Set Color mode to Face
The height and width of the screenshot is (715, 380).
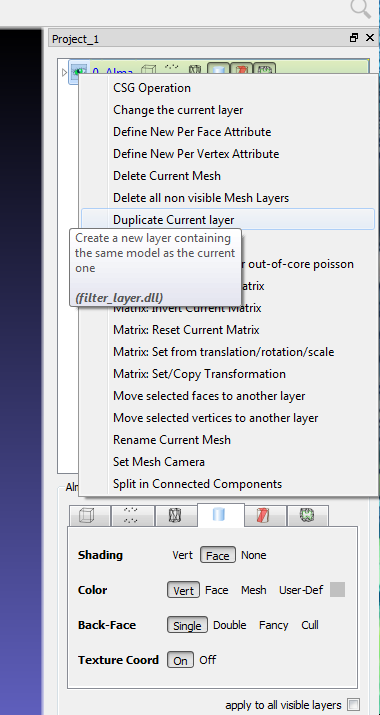point(217,590)
